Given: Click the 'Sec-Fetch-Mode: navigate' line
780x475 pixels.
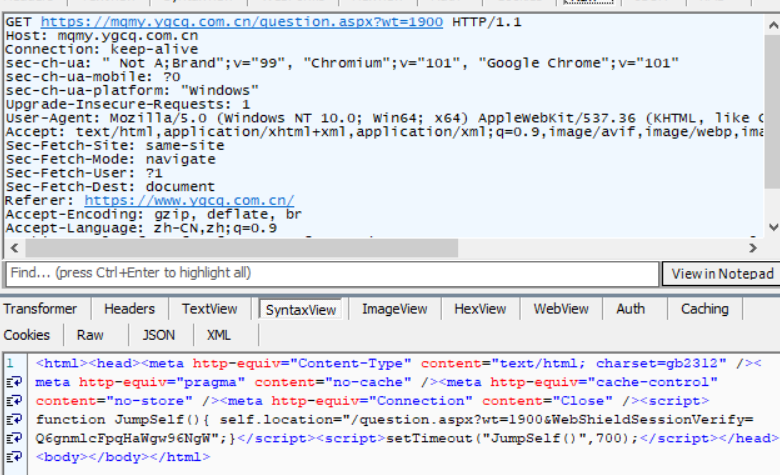Looking at the screenshot, I should click(110, 159).
